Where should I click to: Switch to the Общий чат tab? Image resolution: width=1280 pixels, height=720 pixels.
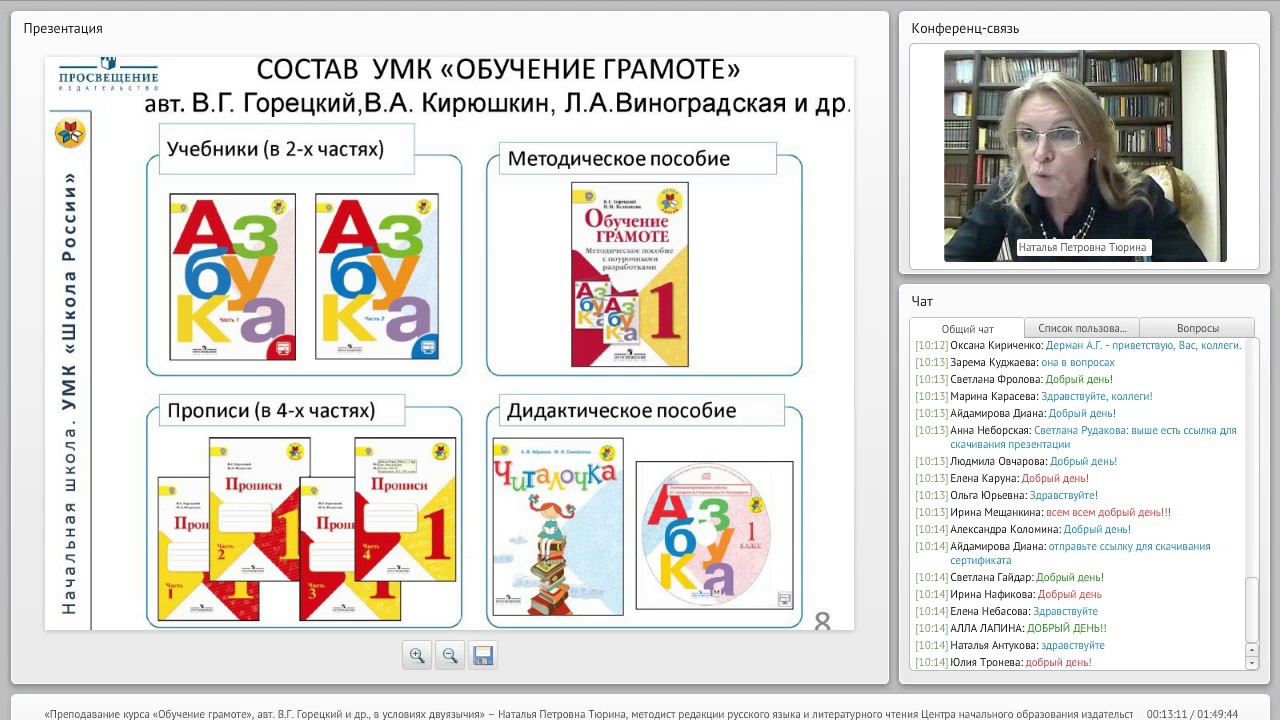pos(967,328)
